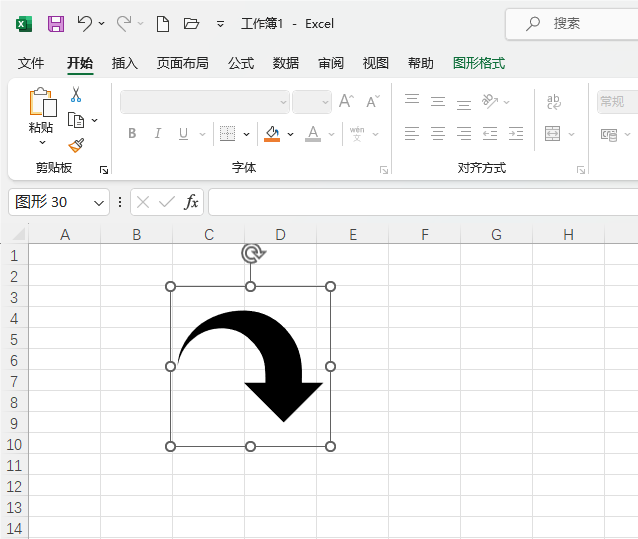Click the fill color paint bucket swatch
The width and height of the screenshot is (638, 539).
click(272, 134)
